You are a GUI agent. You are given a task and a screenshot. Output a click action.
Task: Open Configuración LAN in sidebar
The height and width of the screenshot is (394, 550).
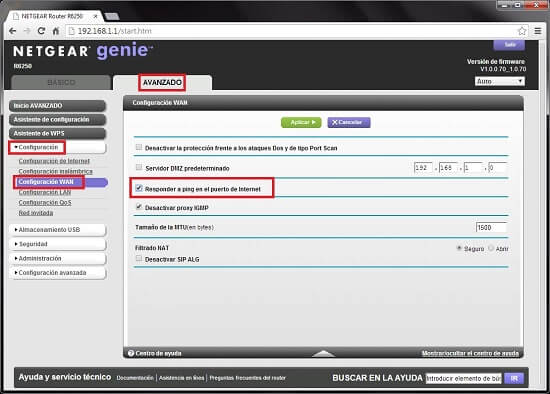pos(45,192)
